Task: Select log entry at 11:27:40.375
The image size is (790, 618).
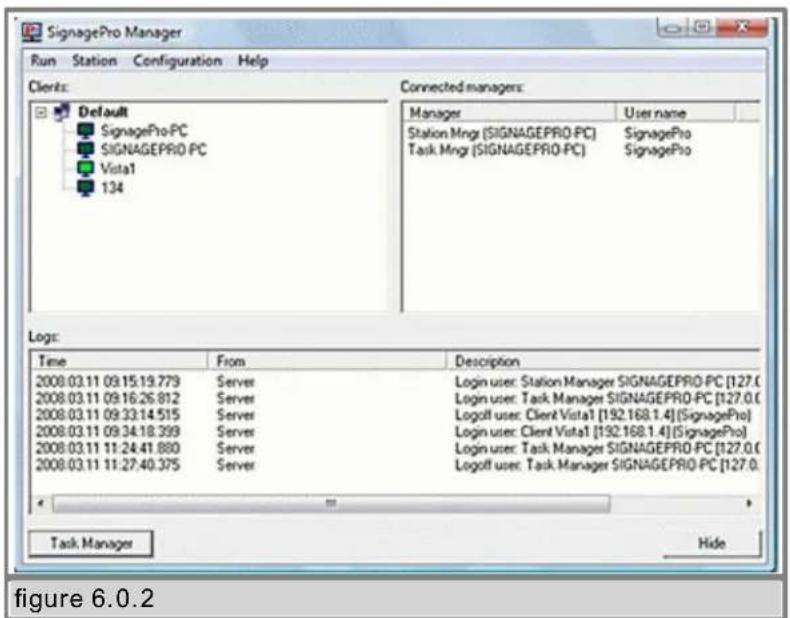Action: (x=397, y=464)
